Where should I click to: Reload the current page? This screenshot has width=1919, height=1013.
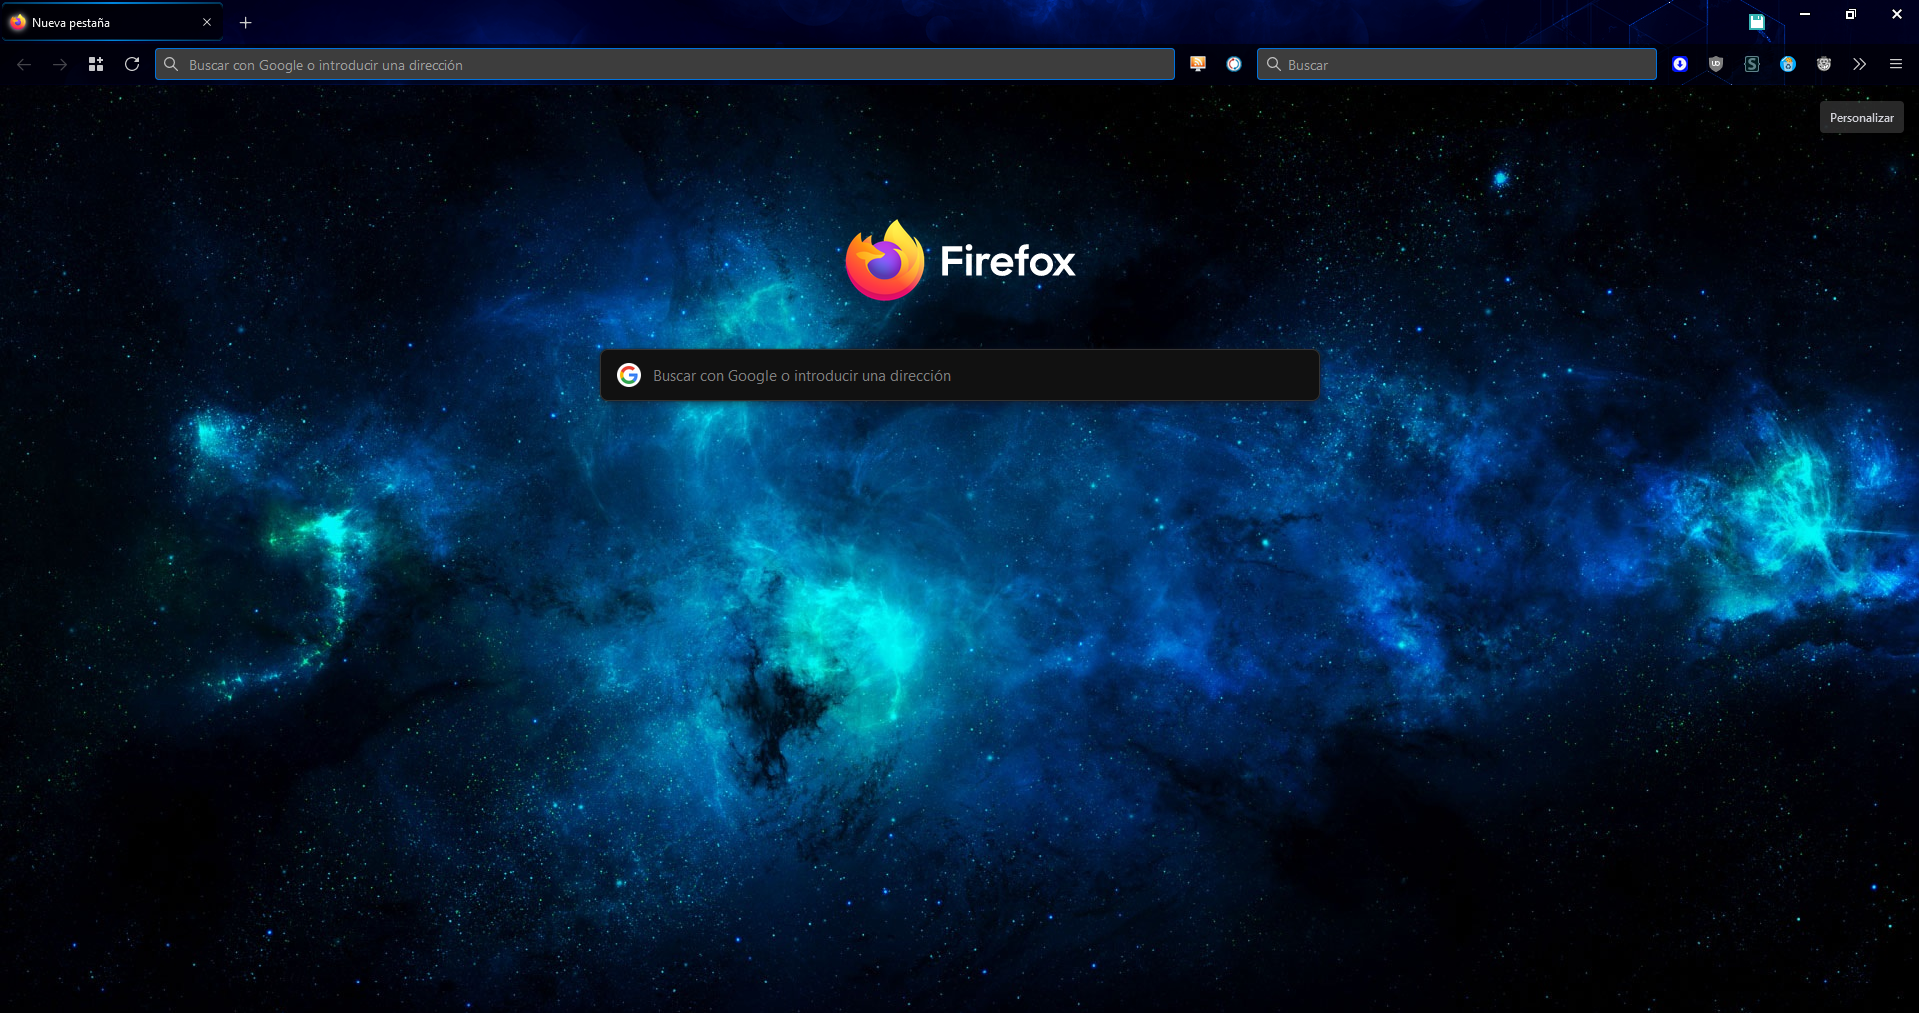pos(132,64)
